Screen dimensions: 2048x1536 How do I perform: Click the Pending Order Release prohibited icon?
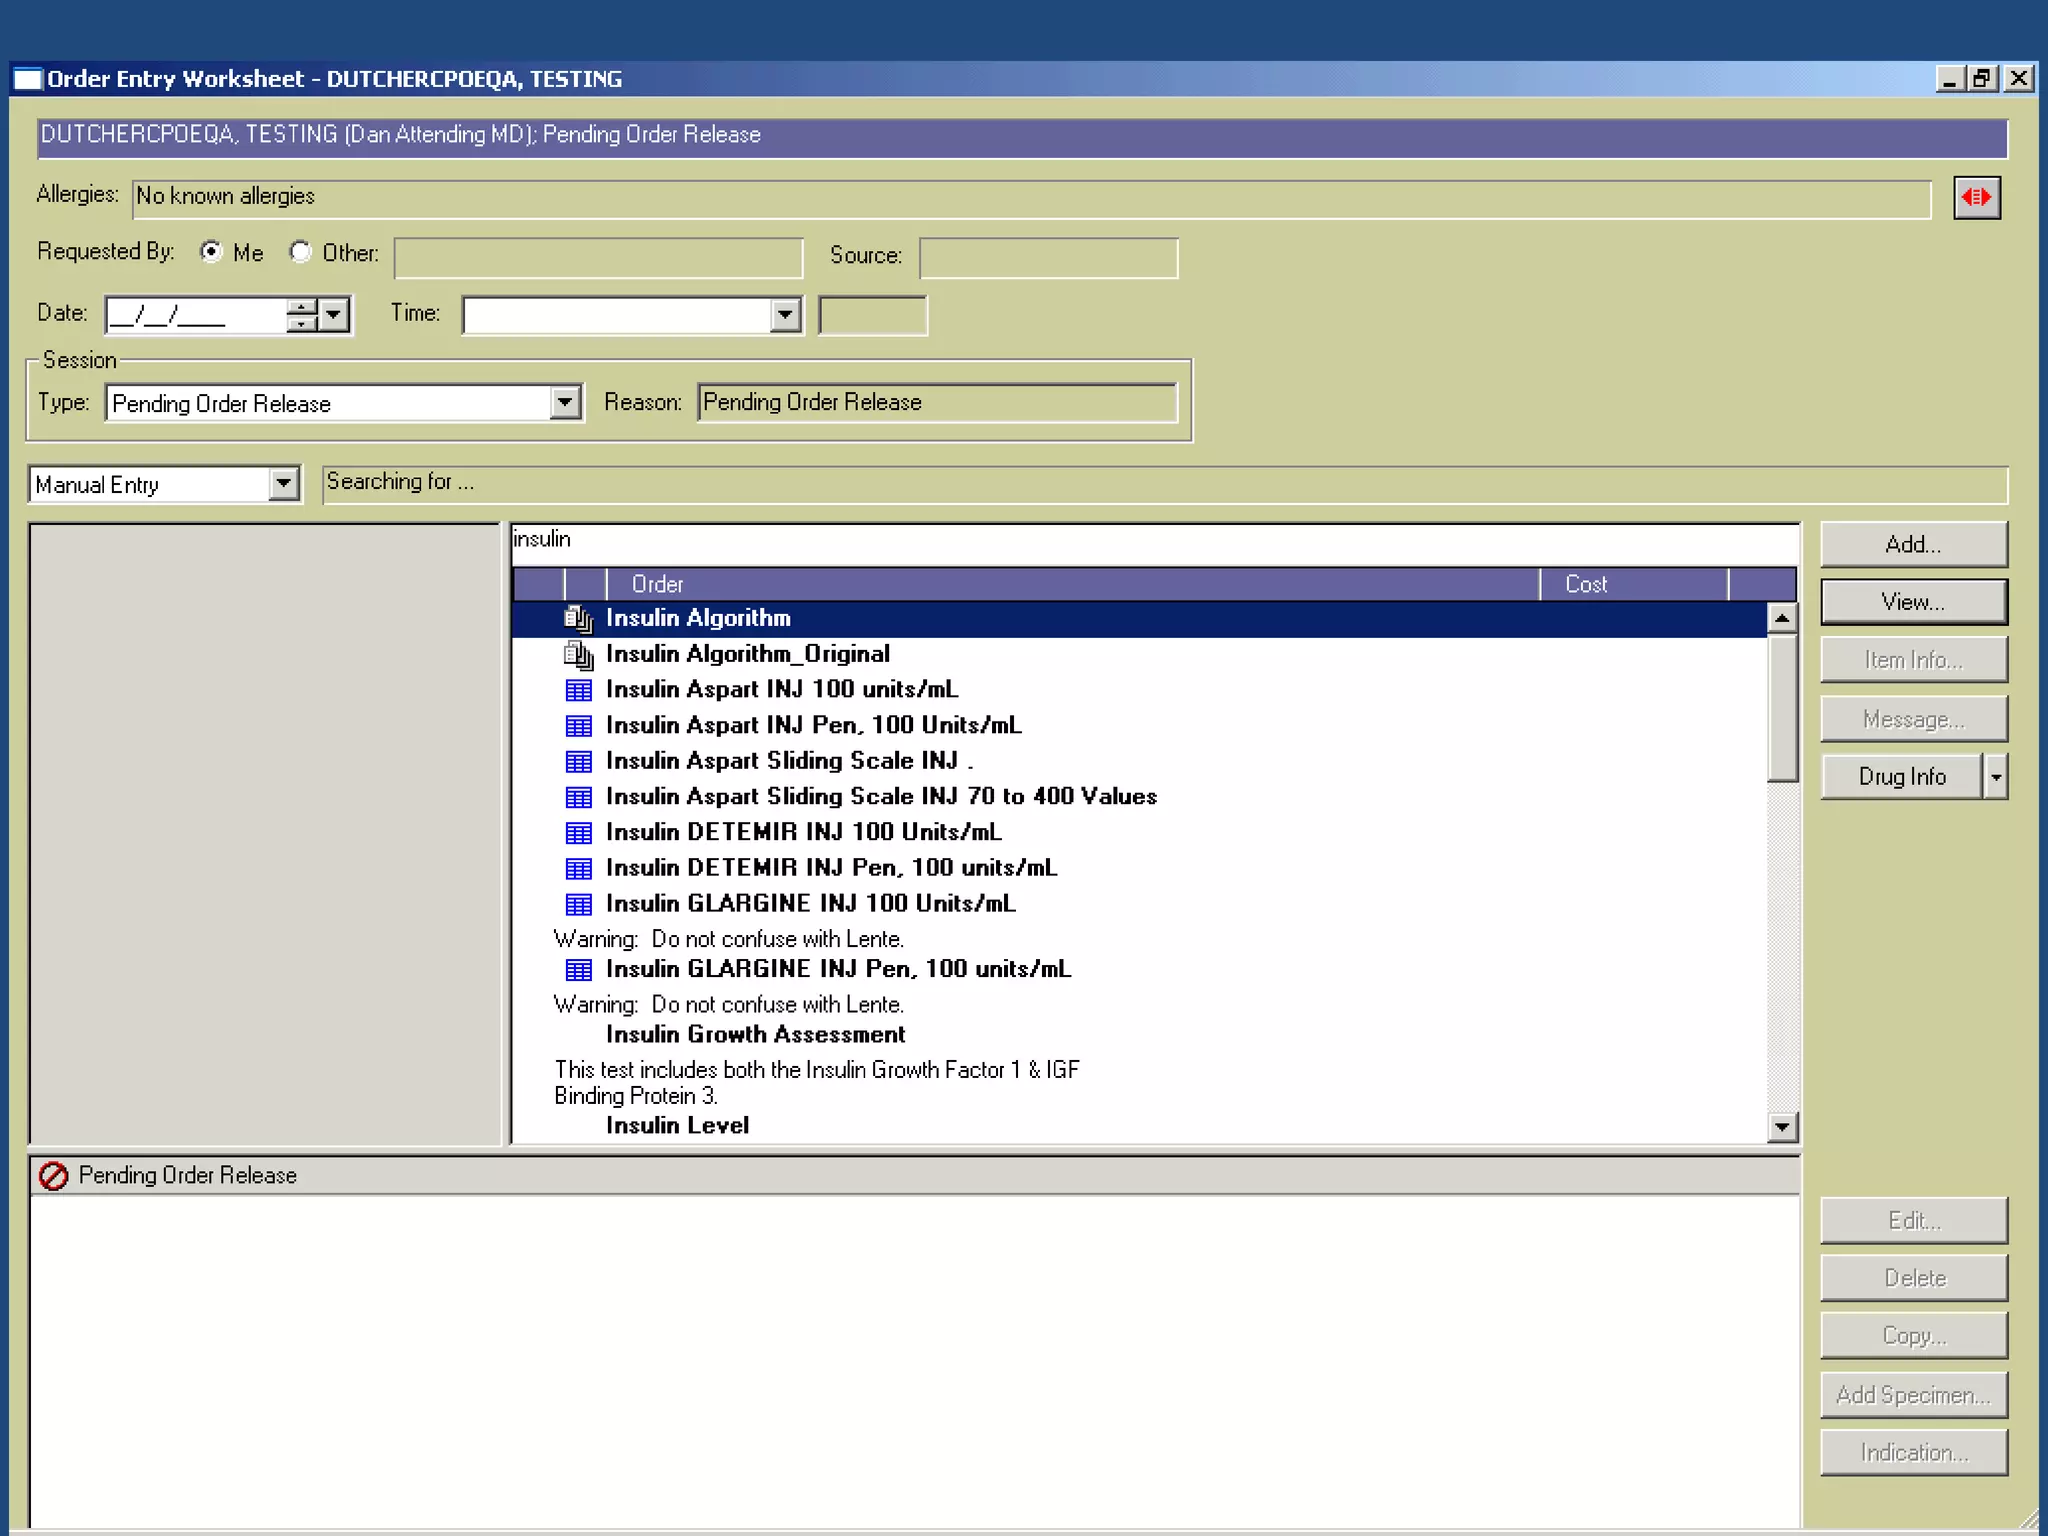point(53,1176)
